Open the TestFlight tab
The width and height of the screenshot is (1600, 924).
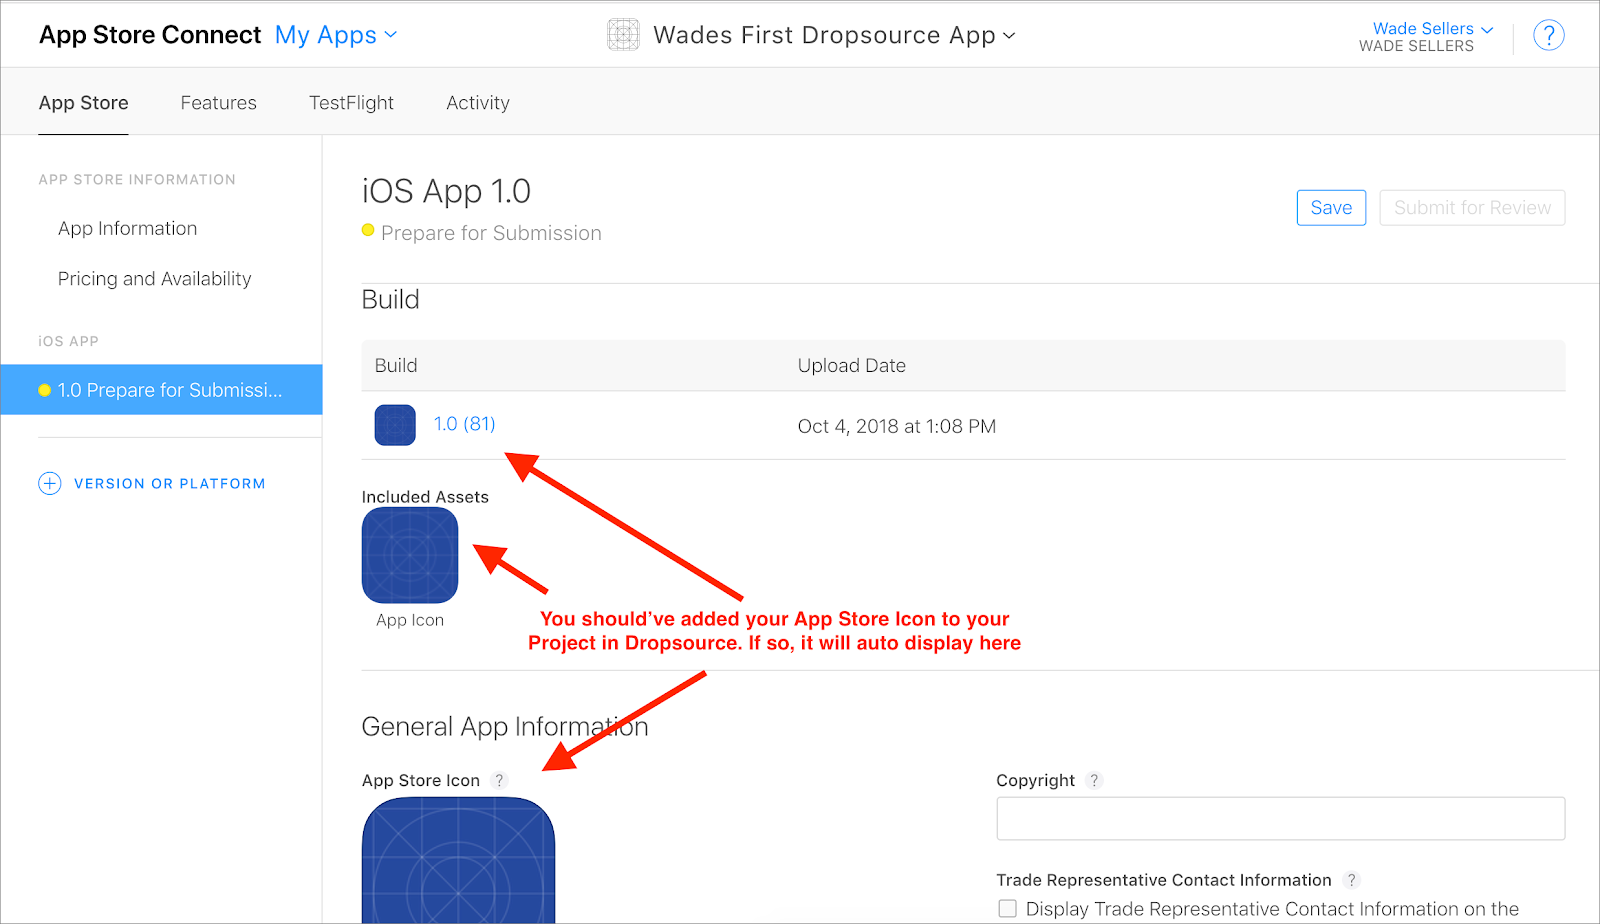pyautogui.click(x=351, y=103)
